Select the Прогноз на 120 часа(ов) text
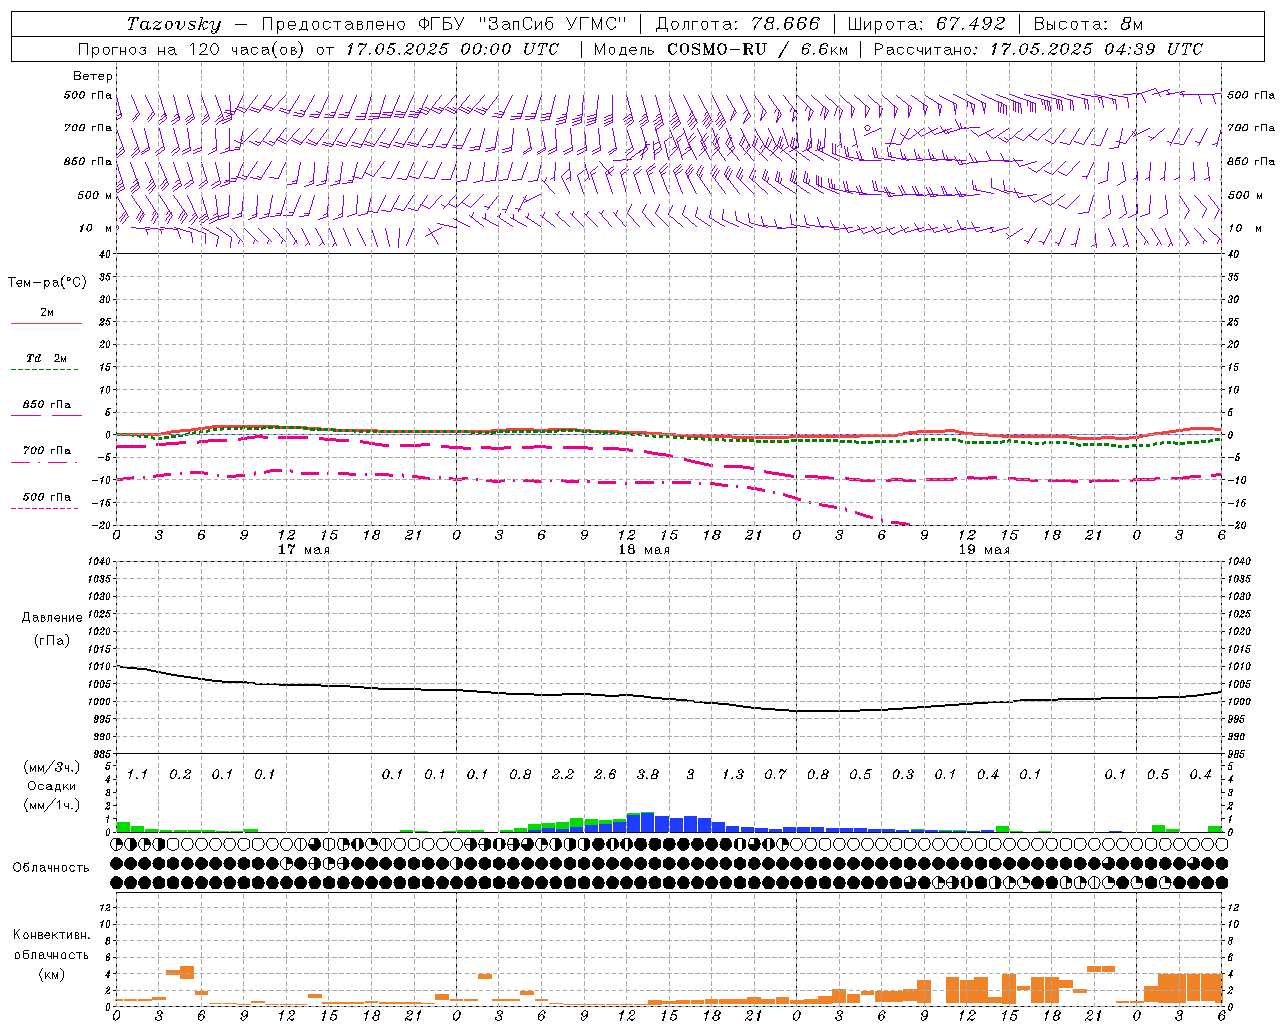The width and height of the screenshot is (1280, 1024). tap(194, 49)
